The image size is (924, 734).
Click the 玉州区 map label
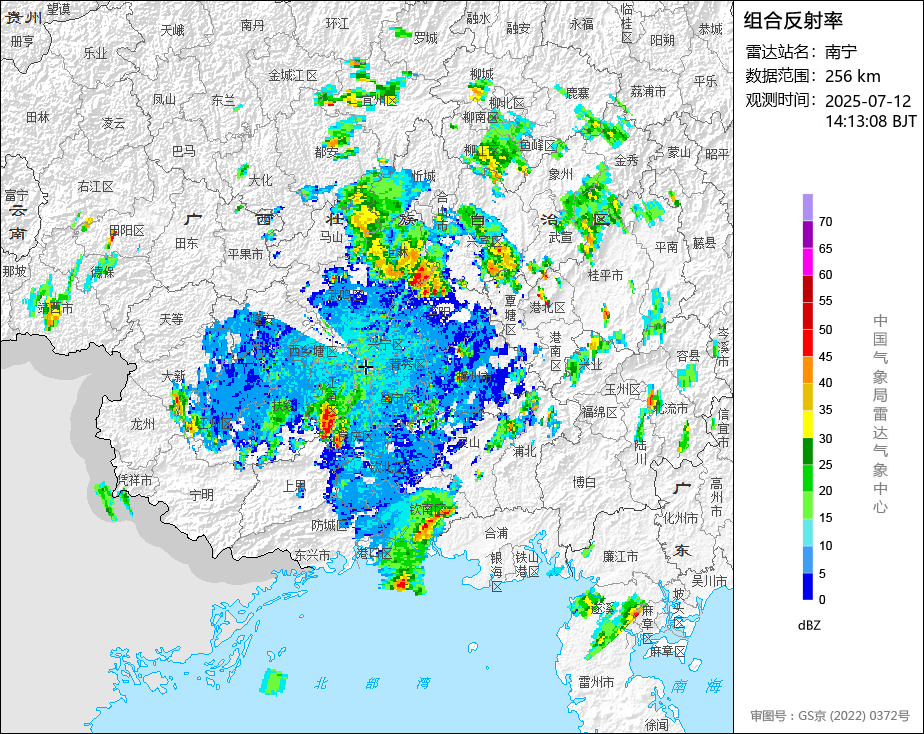pos(623,389)
